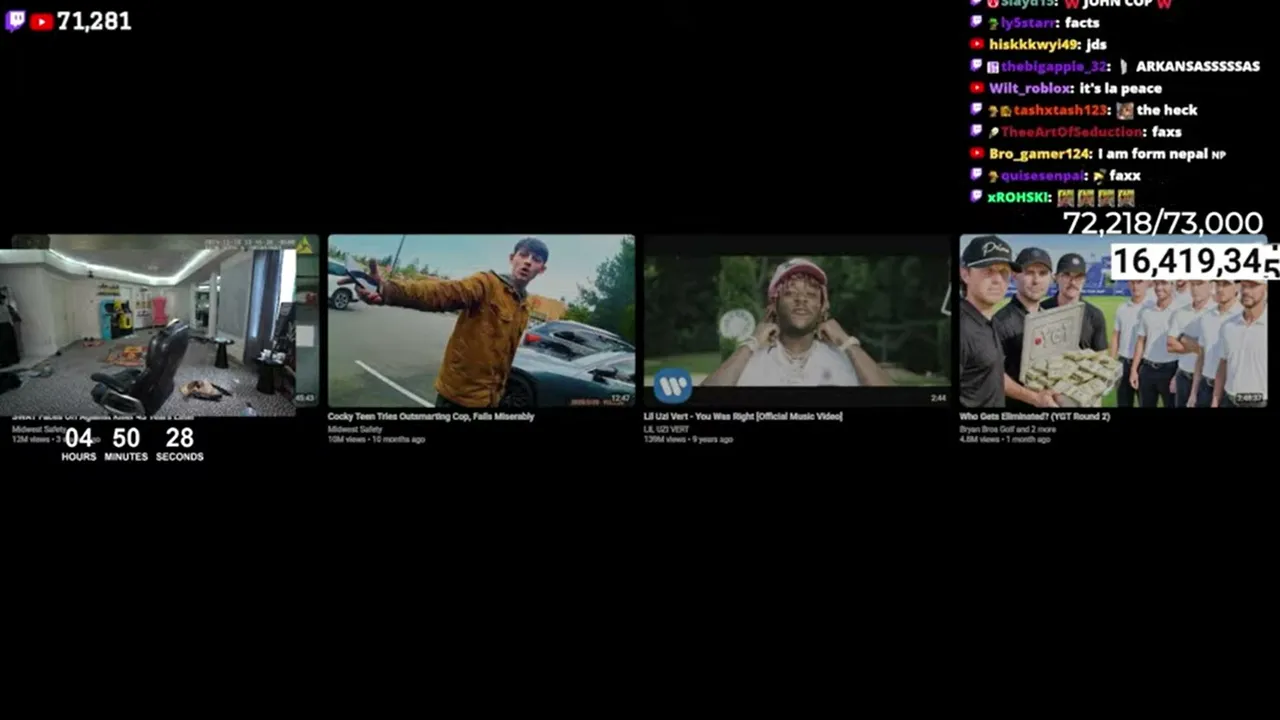Viewport: 1280px width, 720px height.
Task: Click username Wilt_roblox in chat
Action: pyautogui.click(x=1031, y=89)
